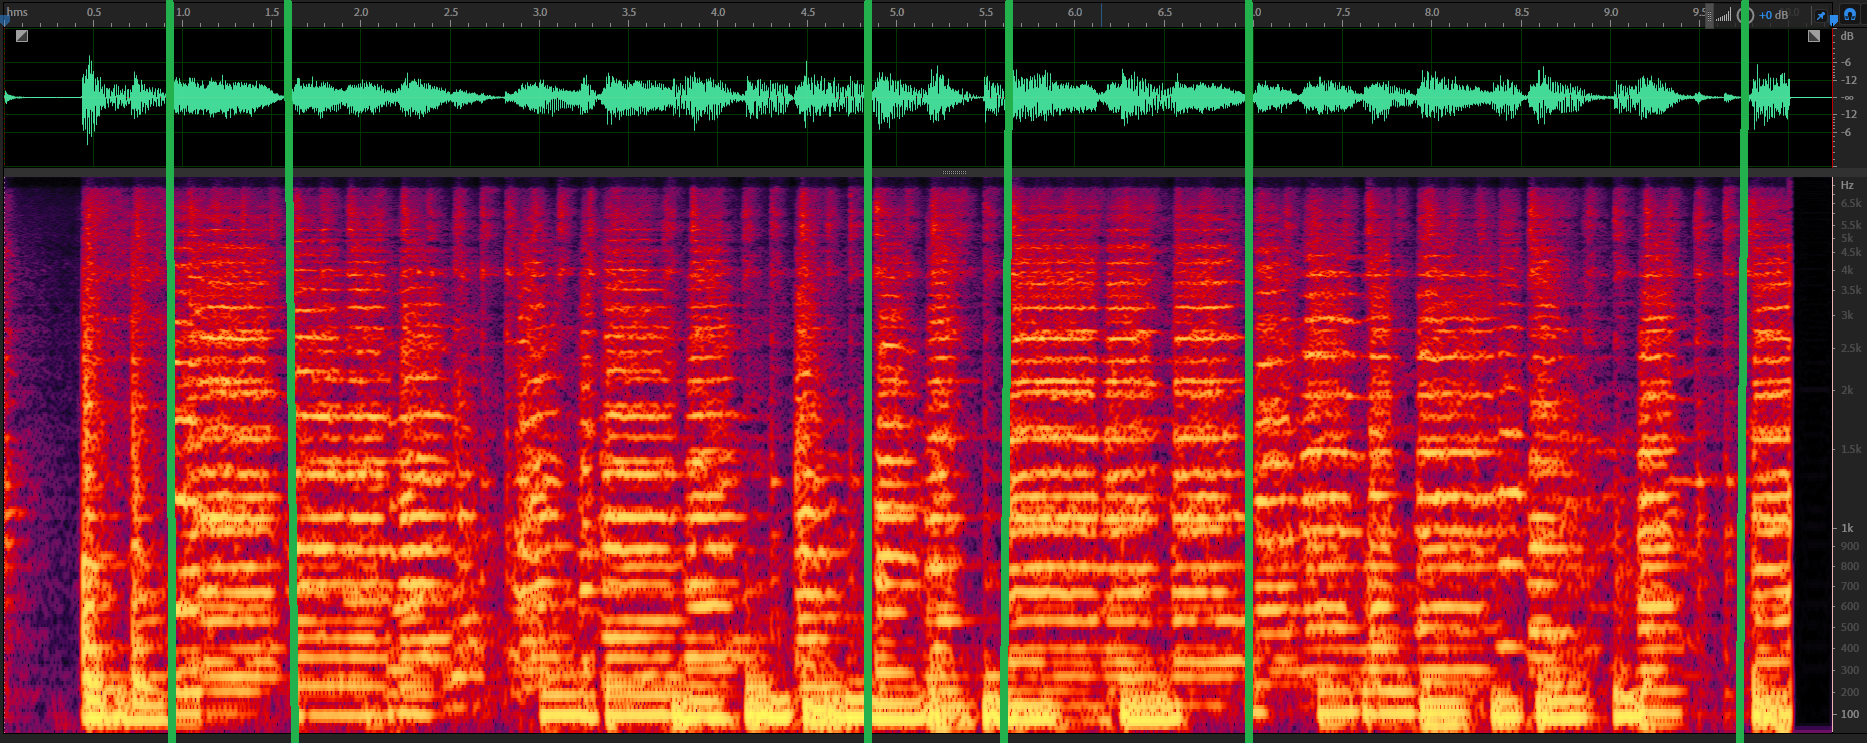Pin the HUD volume overlay

point(1821,16)
